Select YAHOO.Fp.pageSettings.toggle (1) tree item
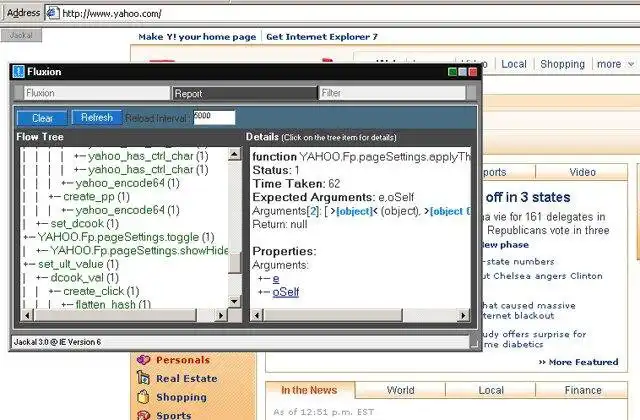Image resolution: width=640 pixels, height=420 pixels. pyautogui.click(x=126, y=237)
